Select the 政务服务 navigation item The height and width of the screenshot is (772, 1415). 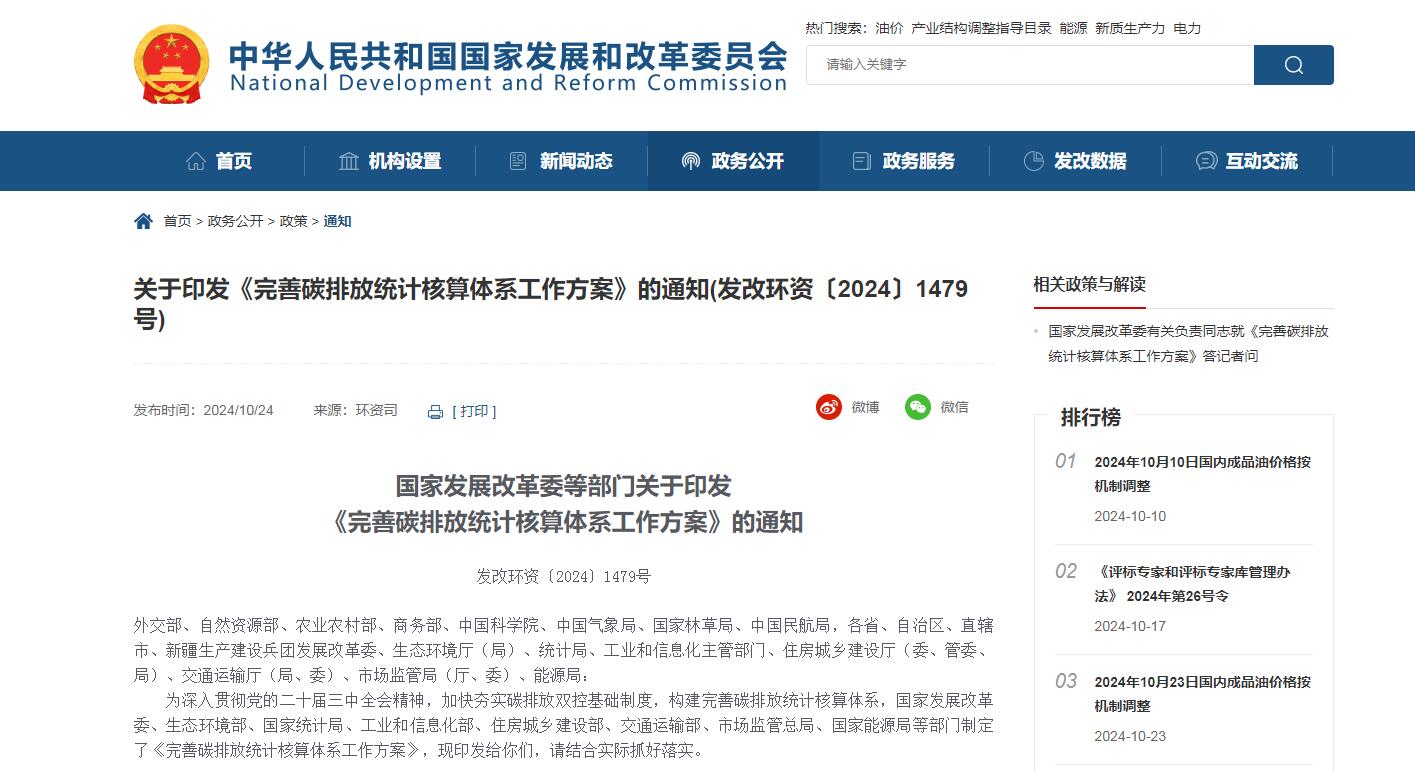point(904,161)
